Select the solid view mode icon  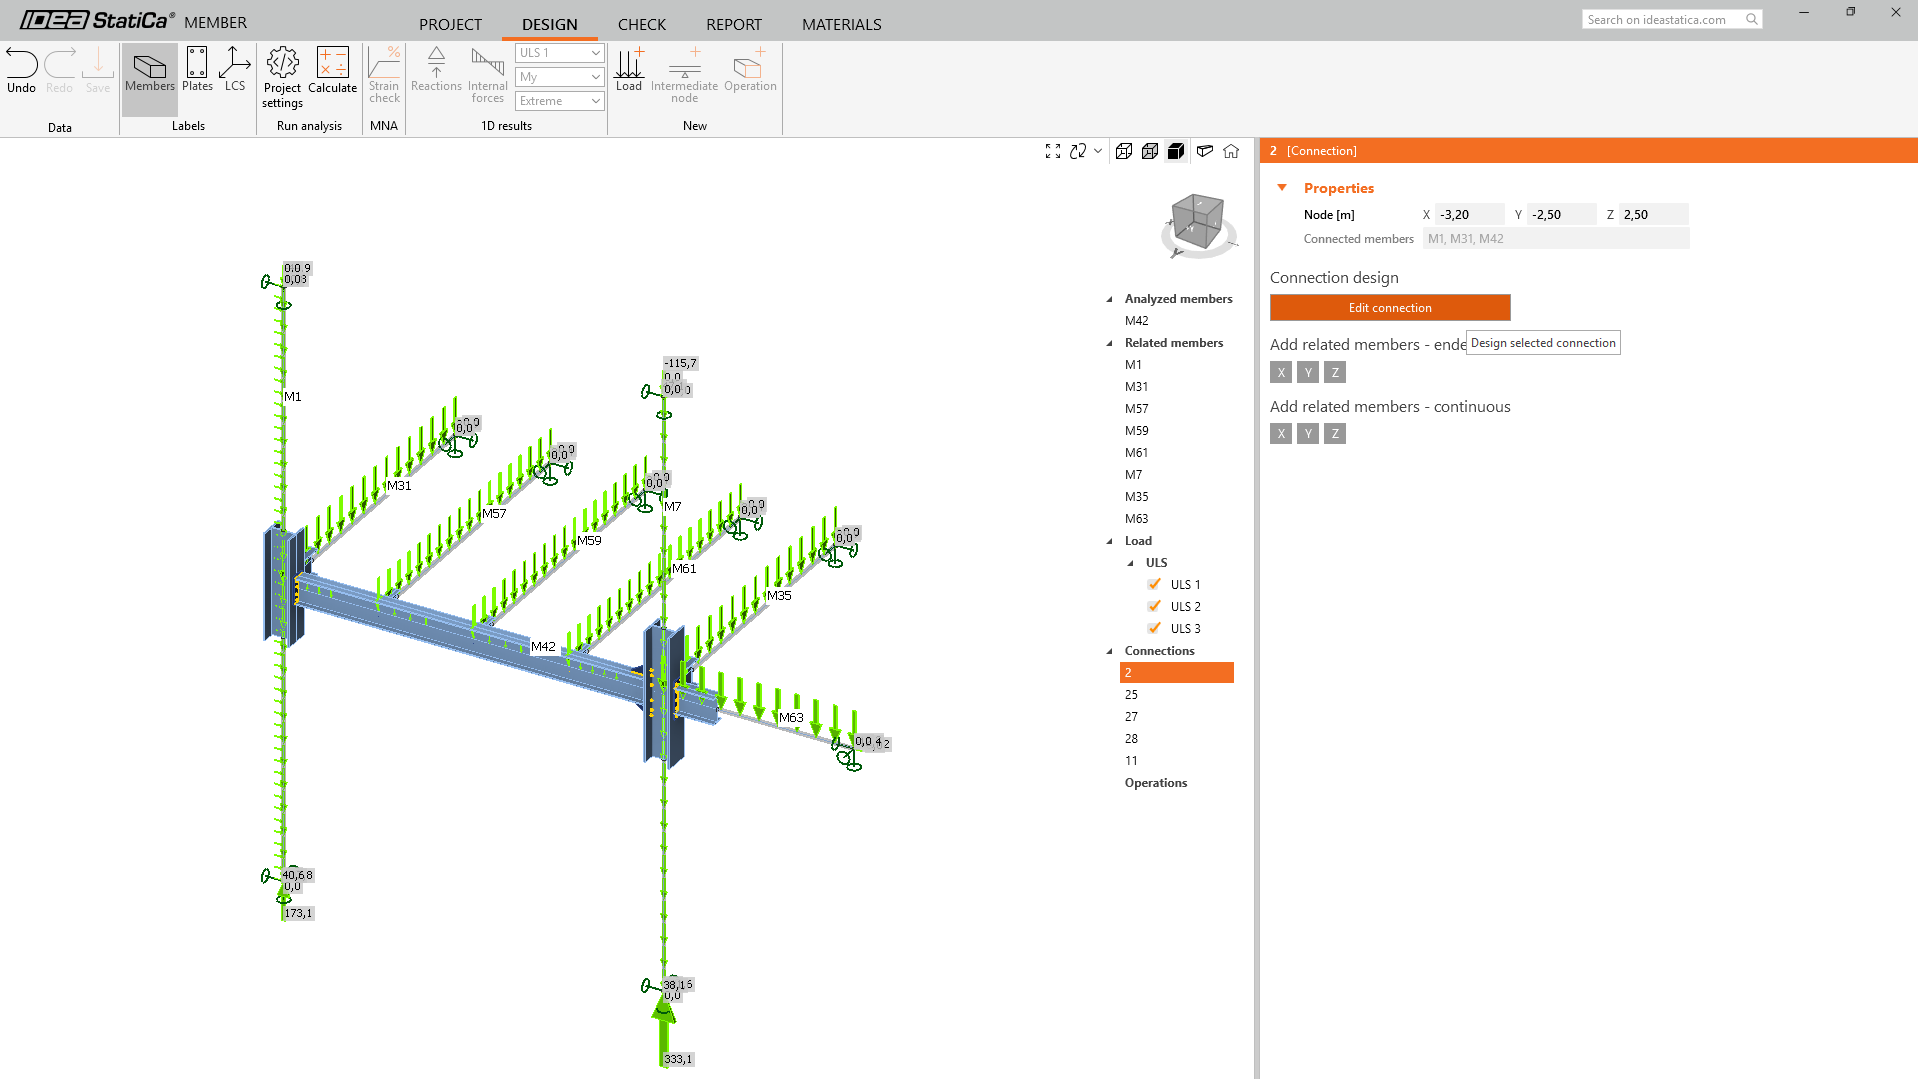pyautogui.click(x=1177, y=151)
